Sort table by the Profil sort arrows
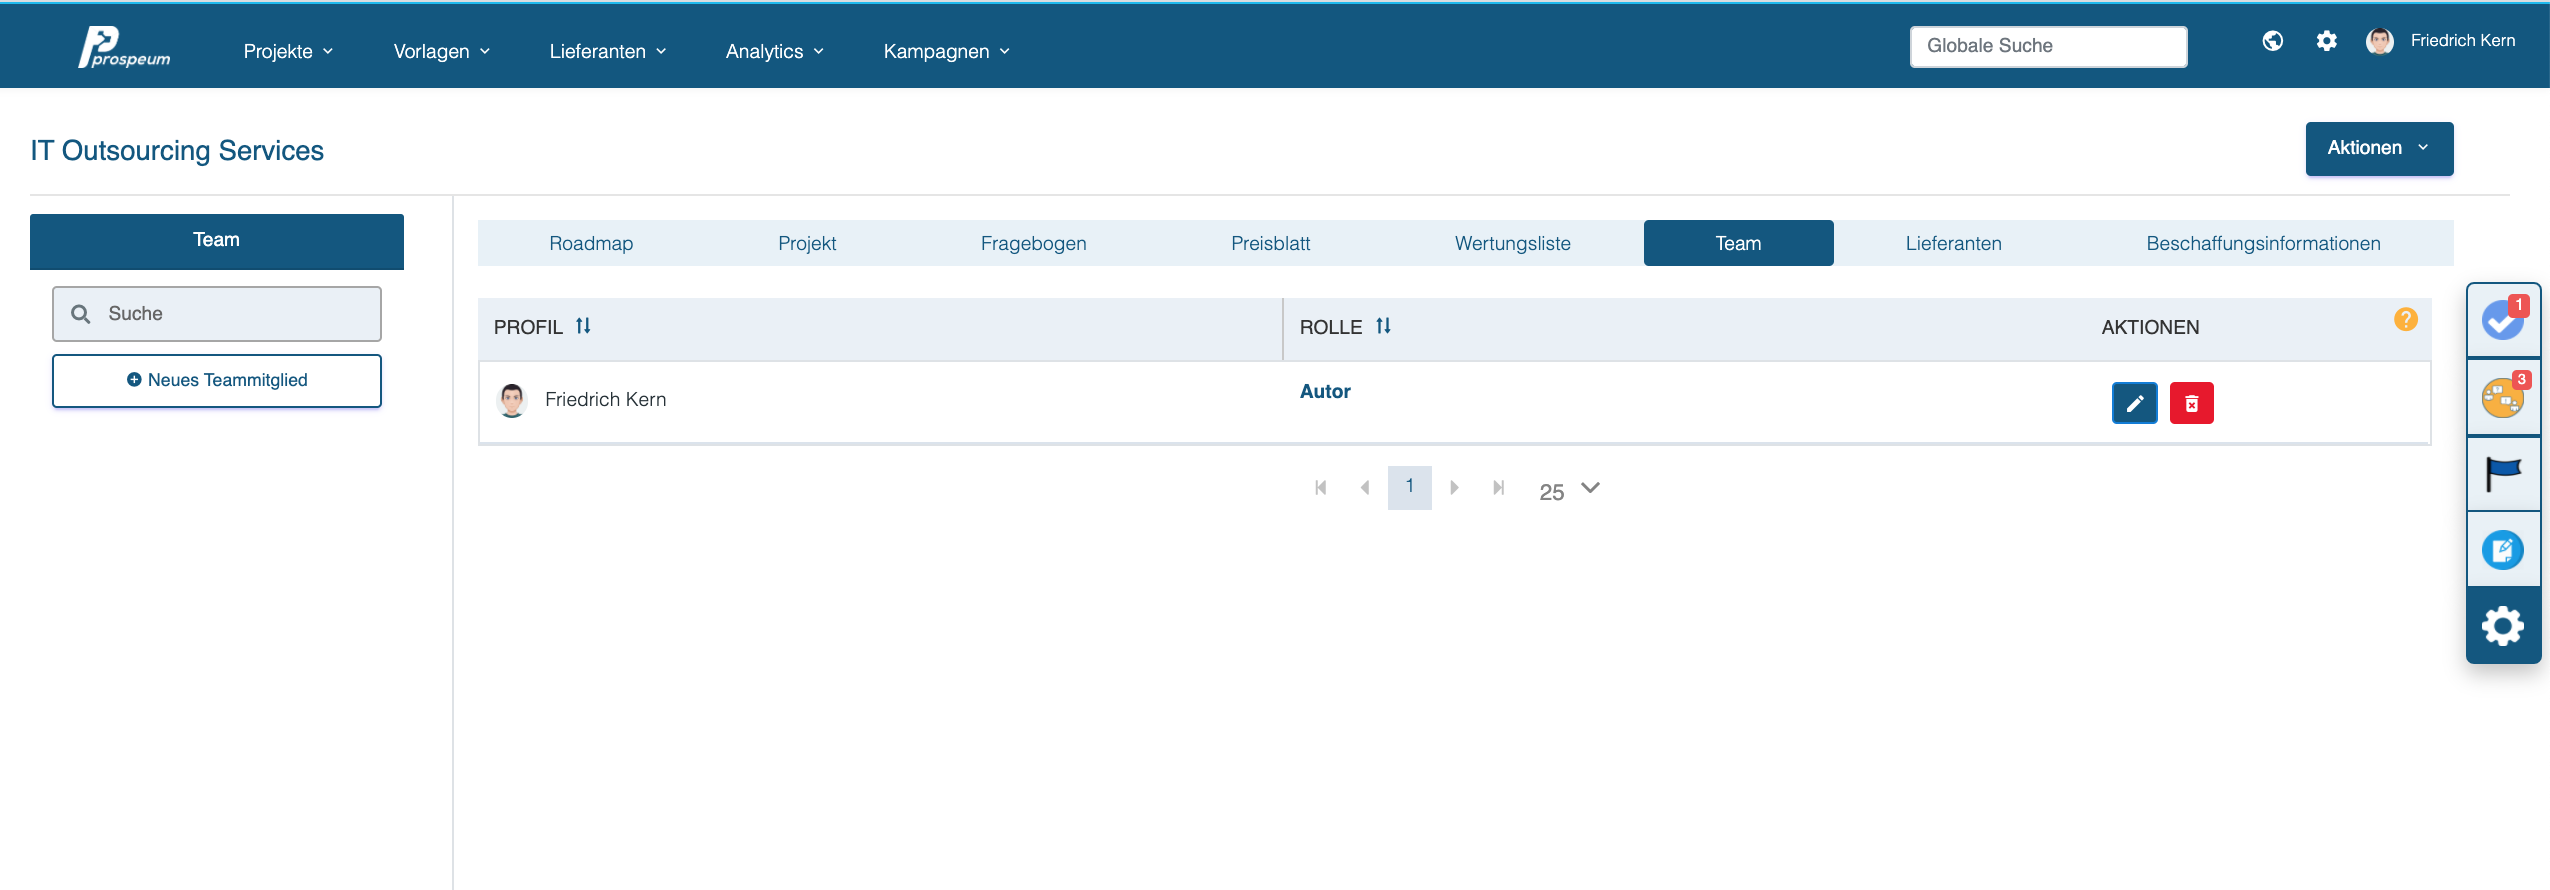The height and width of the screenshot is (890, 2550). [583, 326]
